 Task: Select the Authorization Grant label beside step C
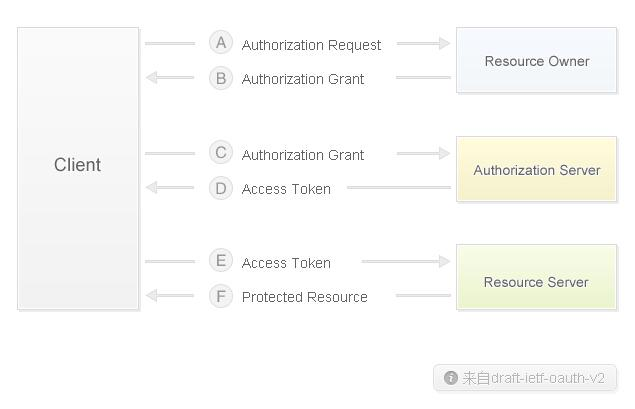(x=303, y=155)
